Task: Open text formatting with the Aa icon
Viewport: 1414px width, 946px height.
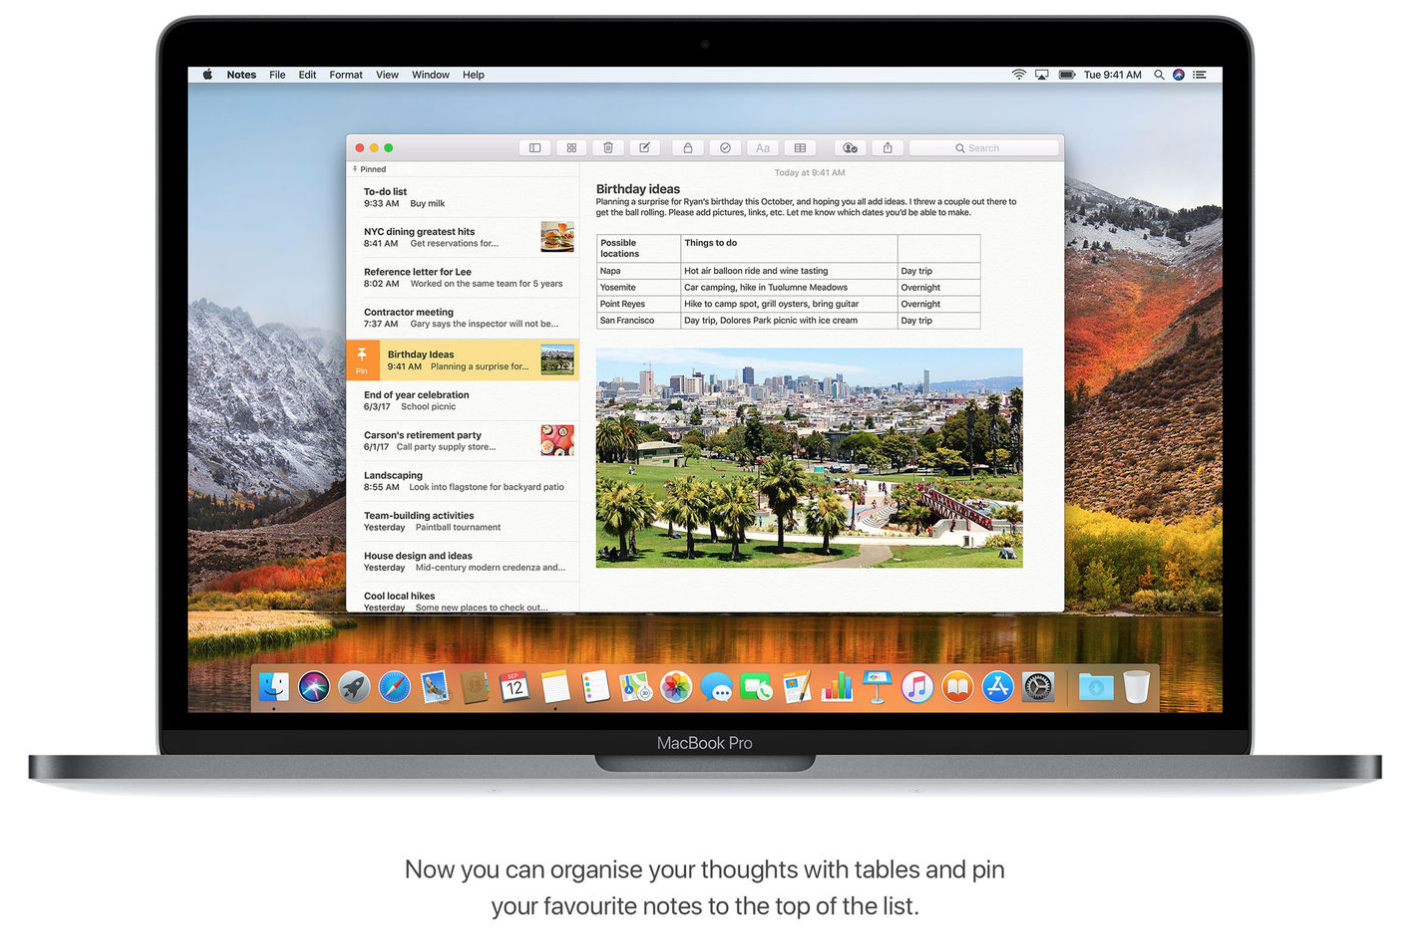Action: click(762, 147)
